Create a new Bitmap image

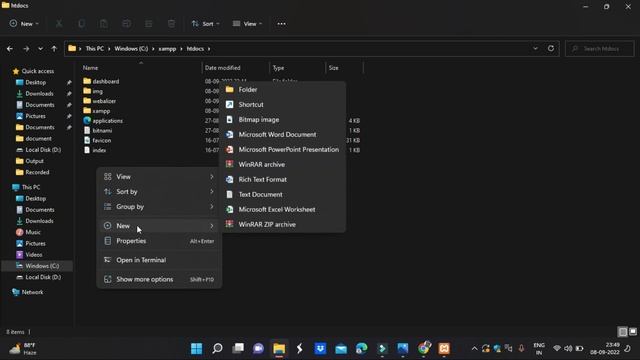tap(283, 120)
